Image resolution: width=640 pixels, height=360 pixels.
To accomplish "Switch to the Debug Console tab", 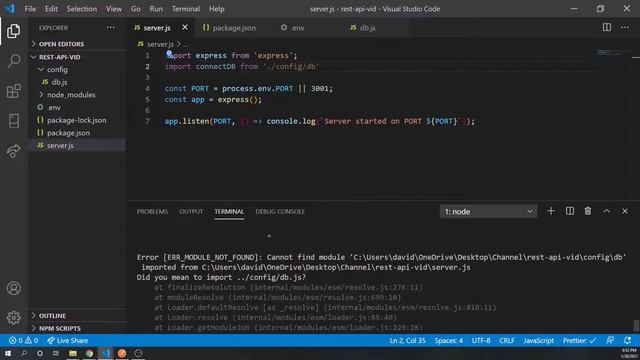I will (280, 211).
